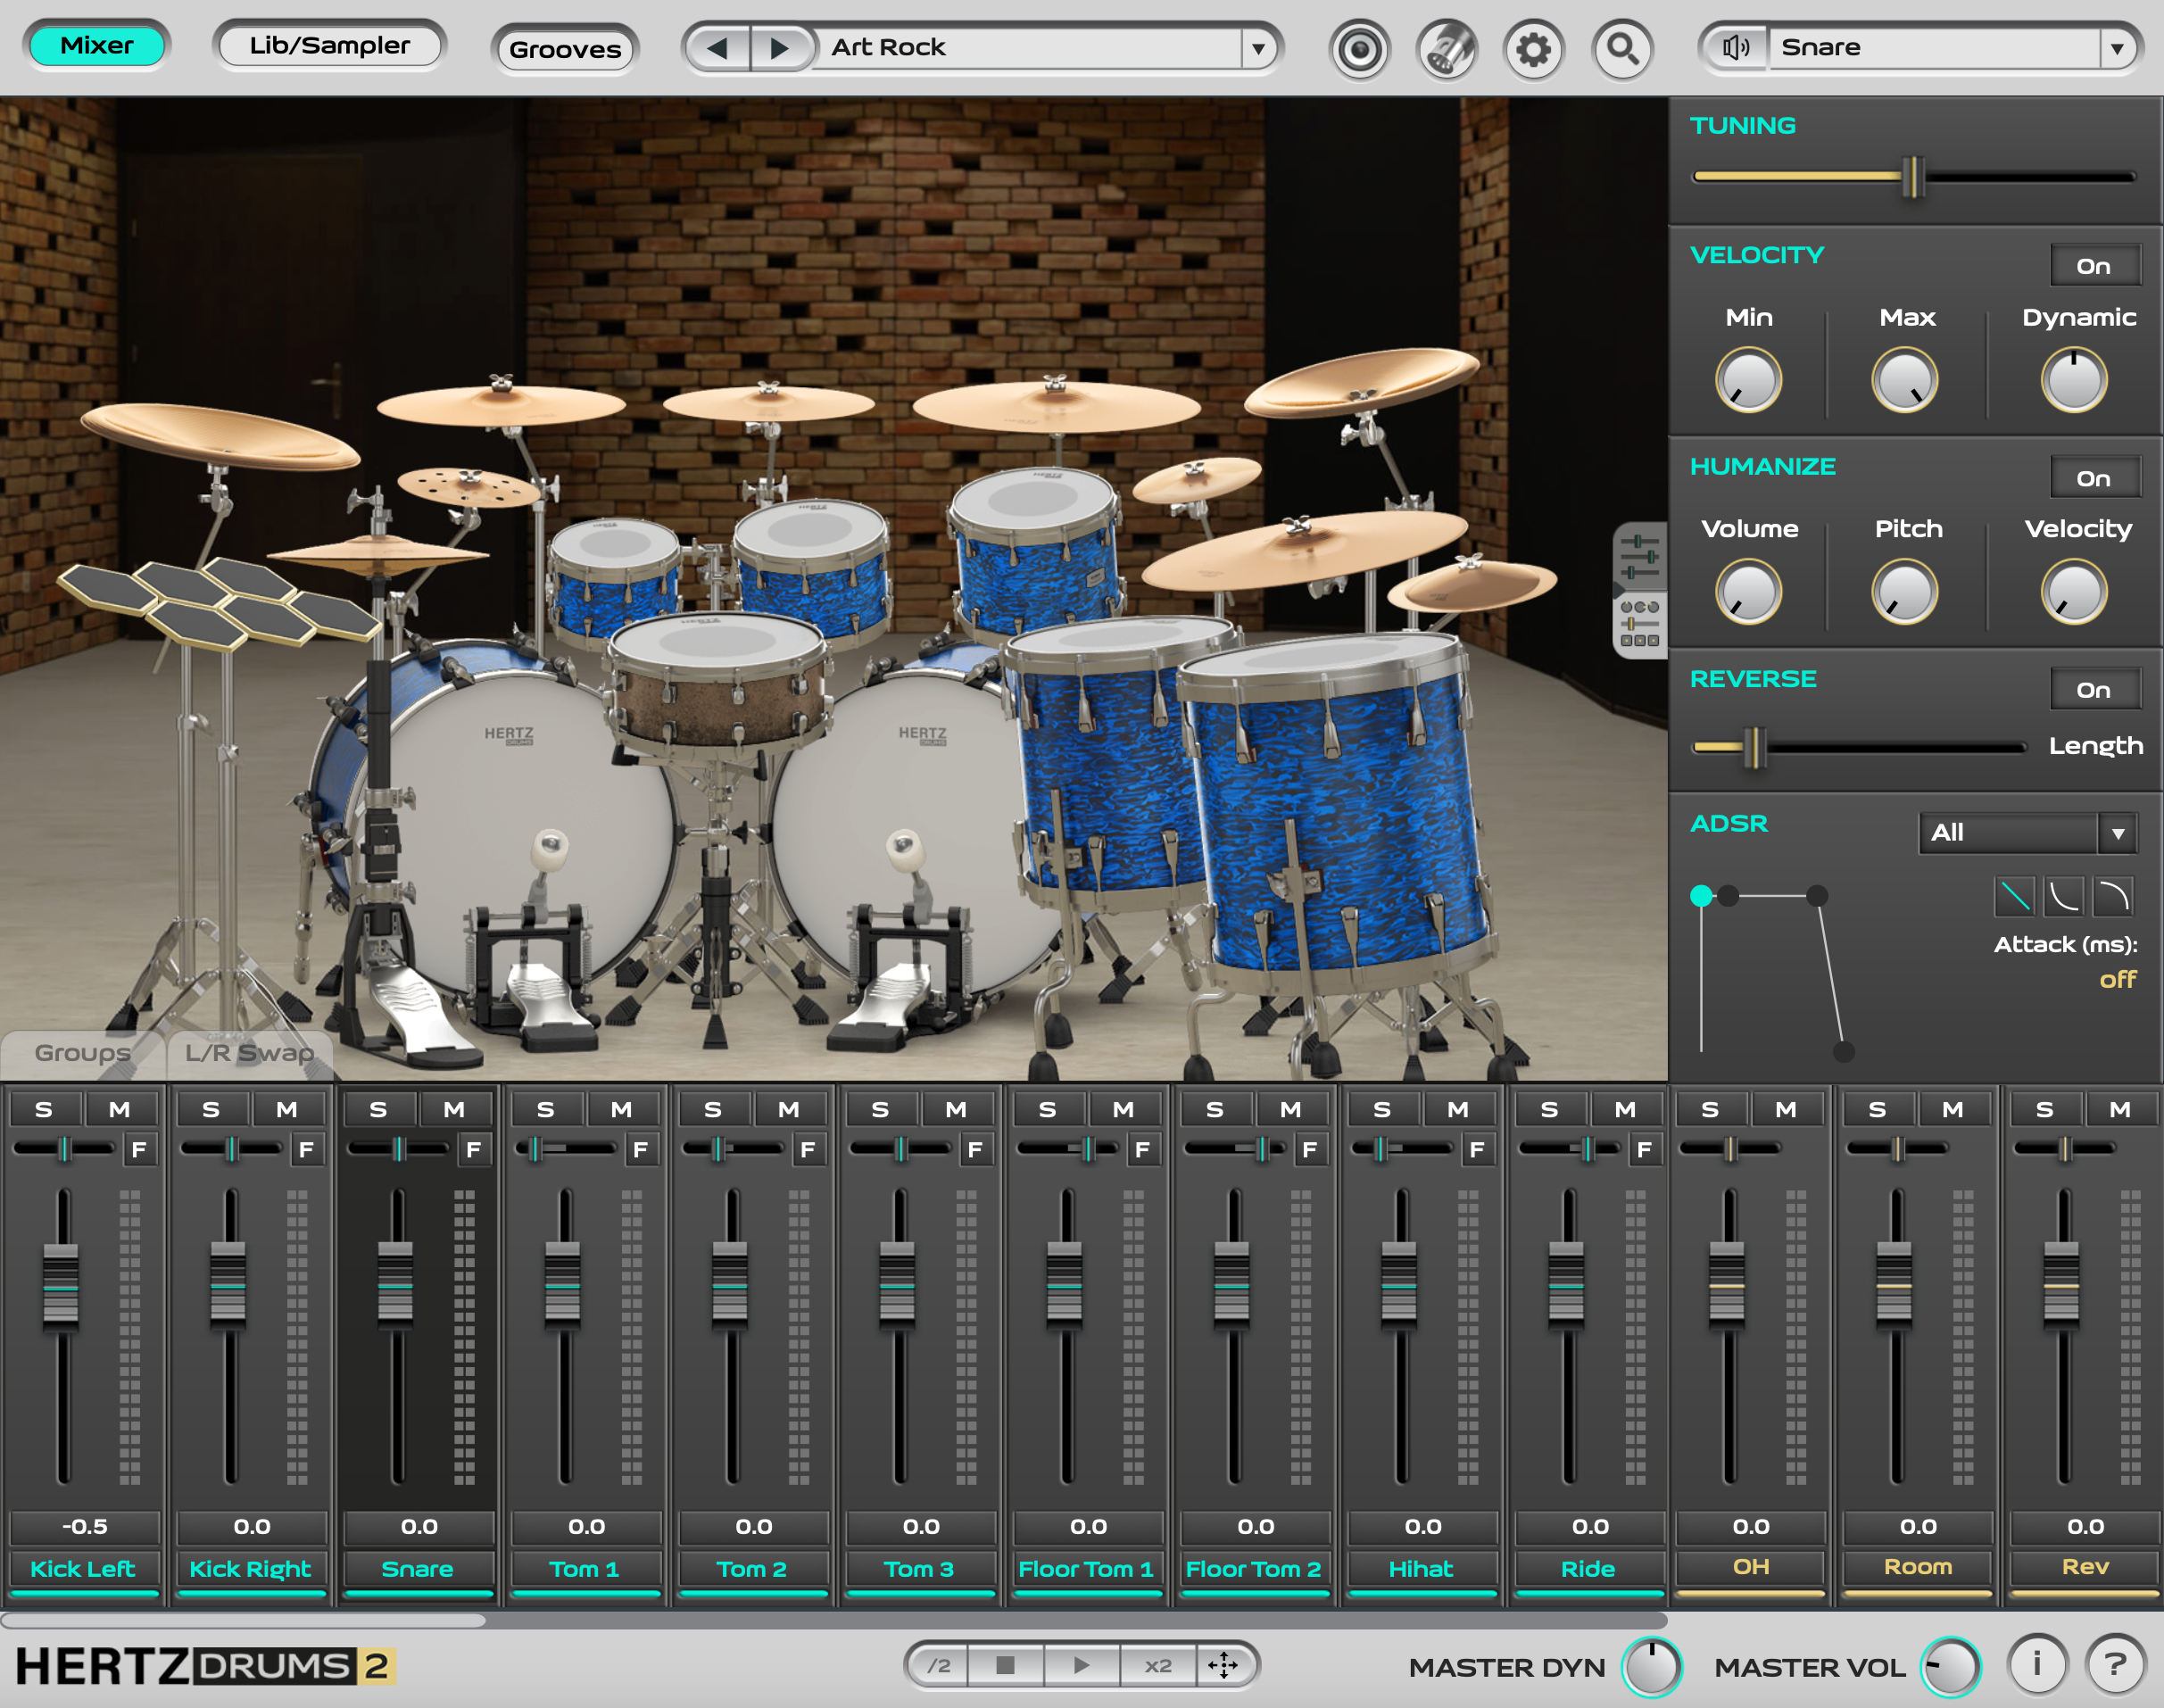Screen dimensions: 2164x1708
Task: Switch to the Mixer tab
Action: tap(97, 45)
